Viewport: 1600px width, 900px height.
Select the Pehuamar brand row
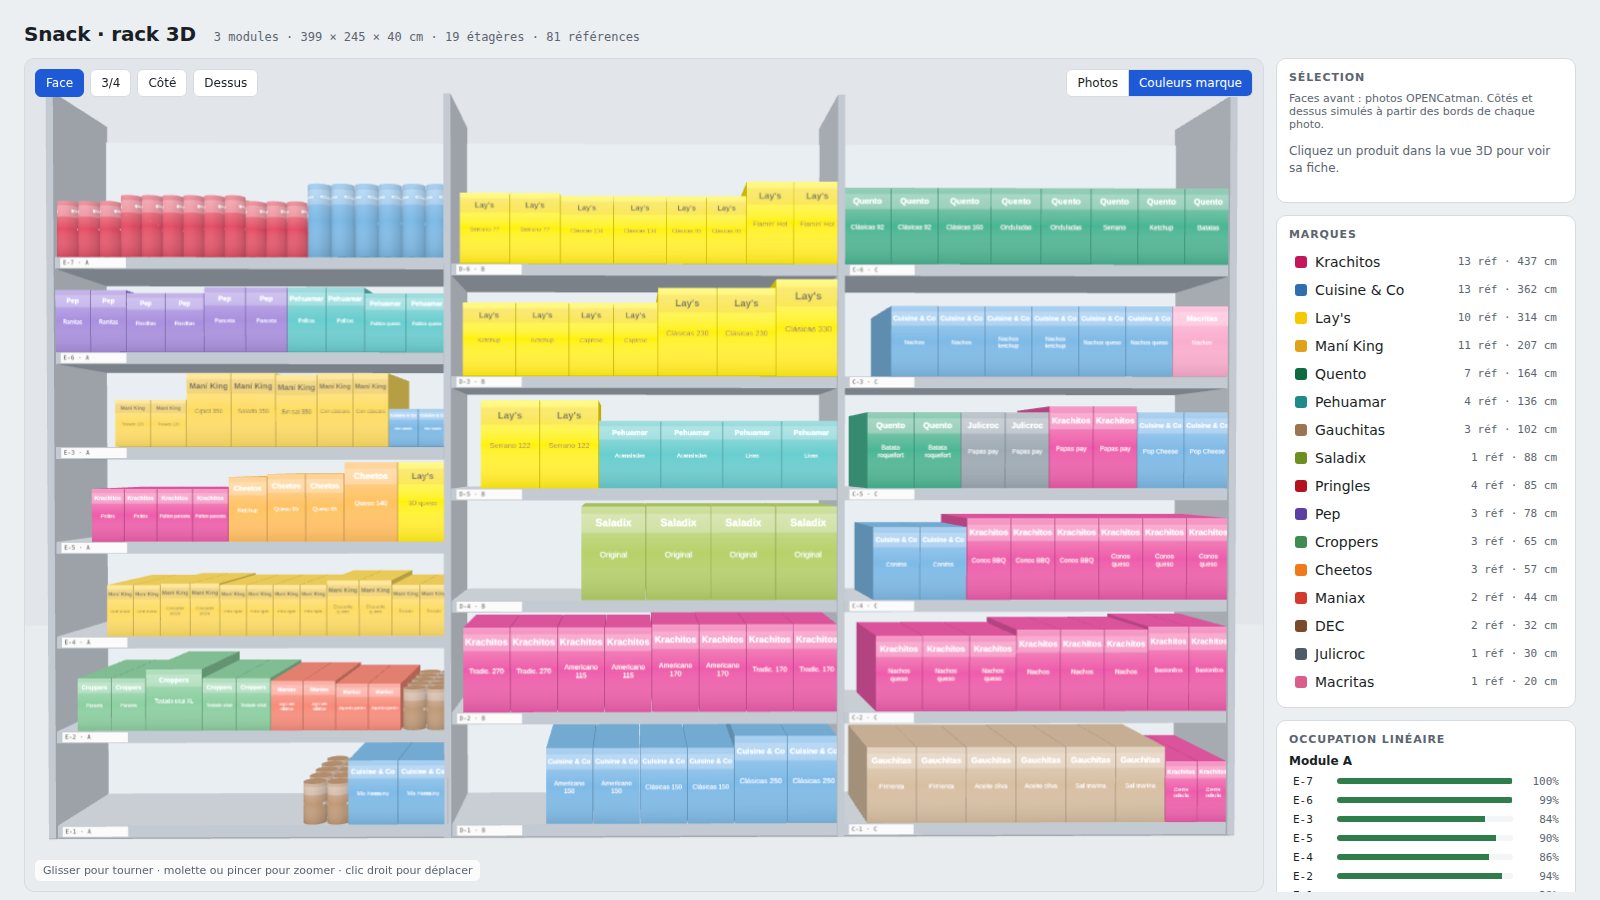pyautogui.click(x=1425, y=402)
